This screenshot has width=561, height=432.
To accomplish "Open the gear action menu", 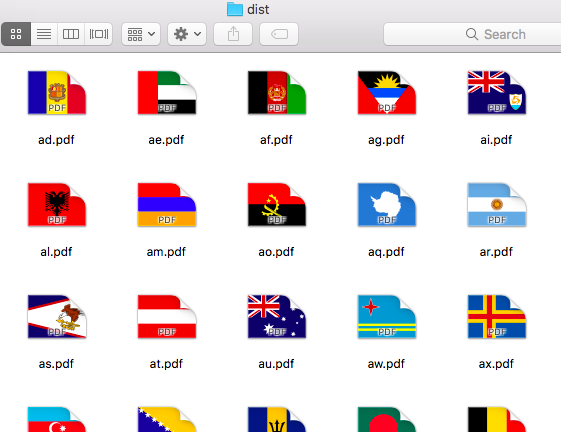I will pos(187,34).
